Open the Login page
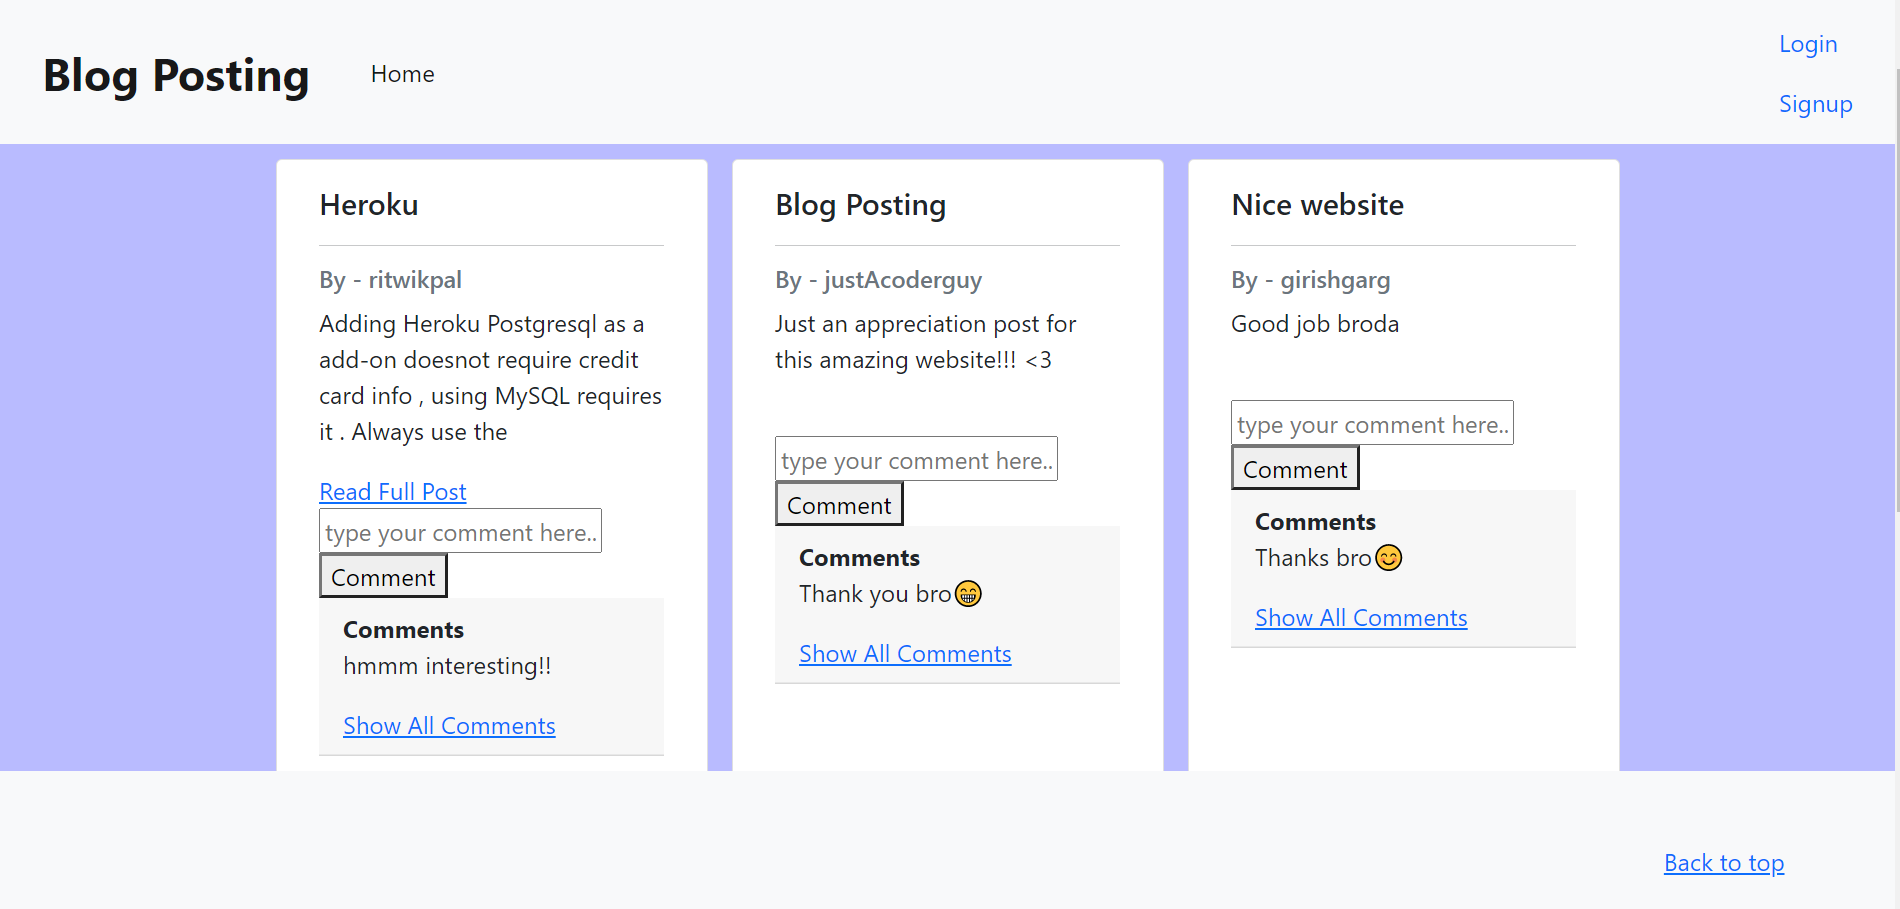The width and height of the screenshot is (1900, 909). click(x=1807, y=44)
